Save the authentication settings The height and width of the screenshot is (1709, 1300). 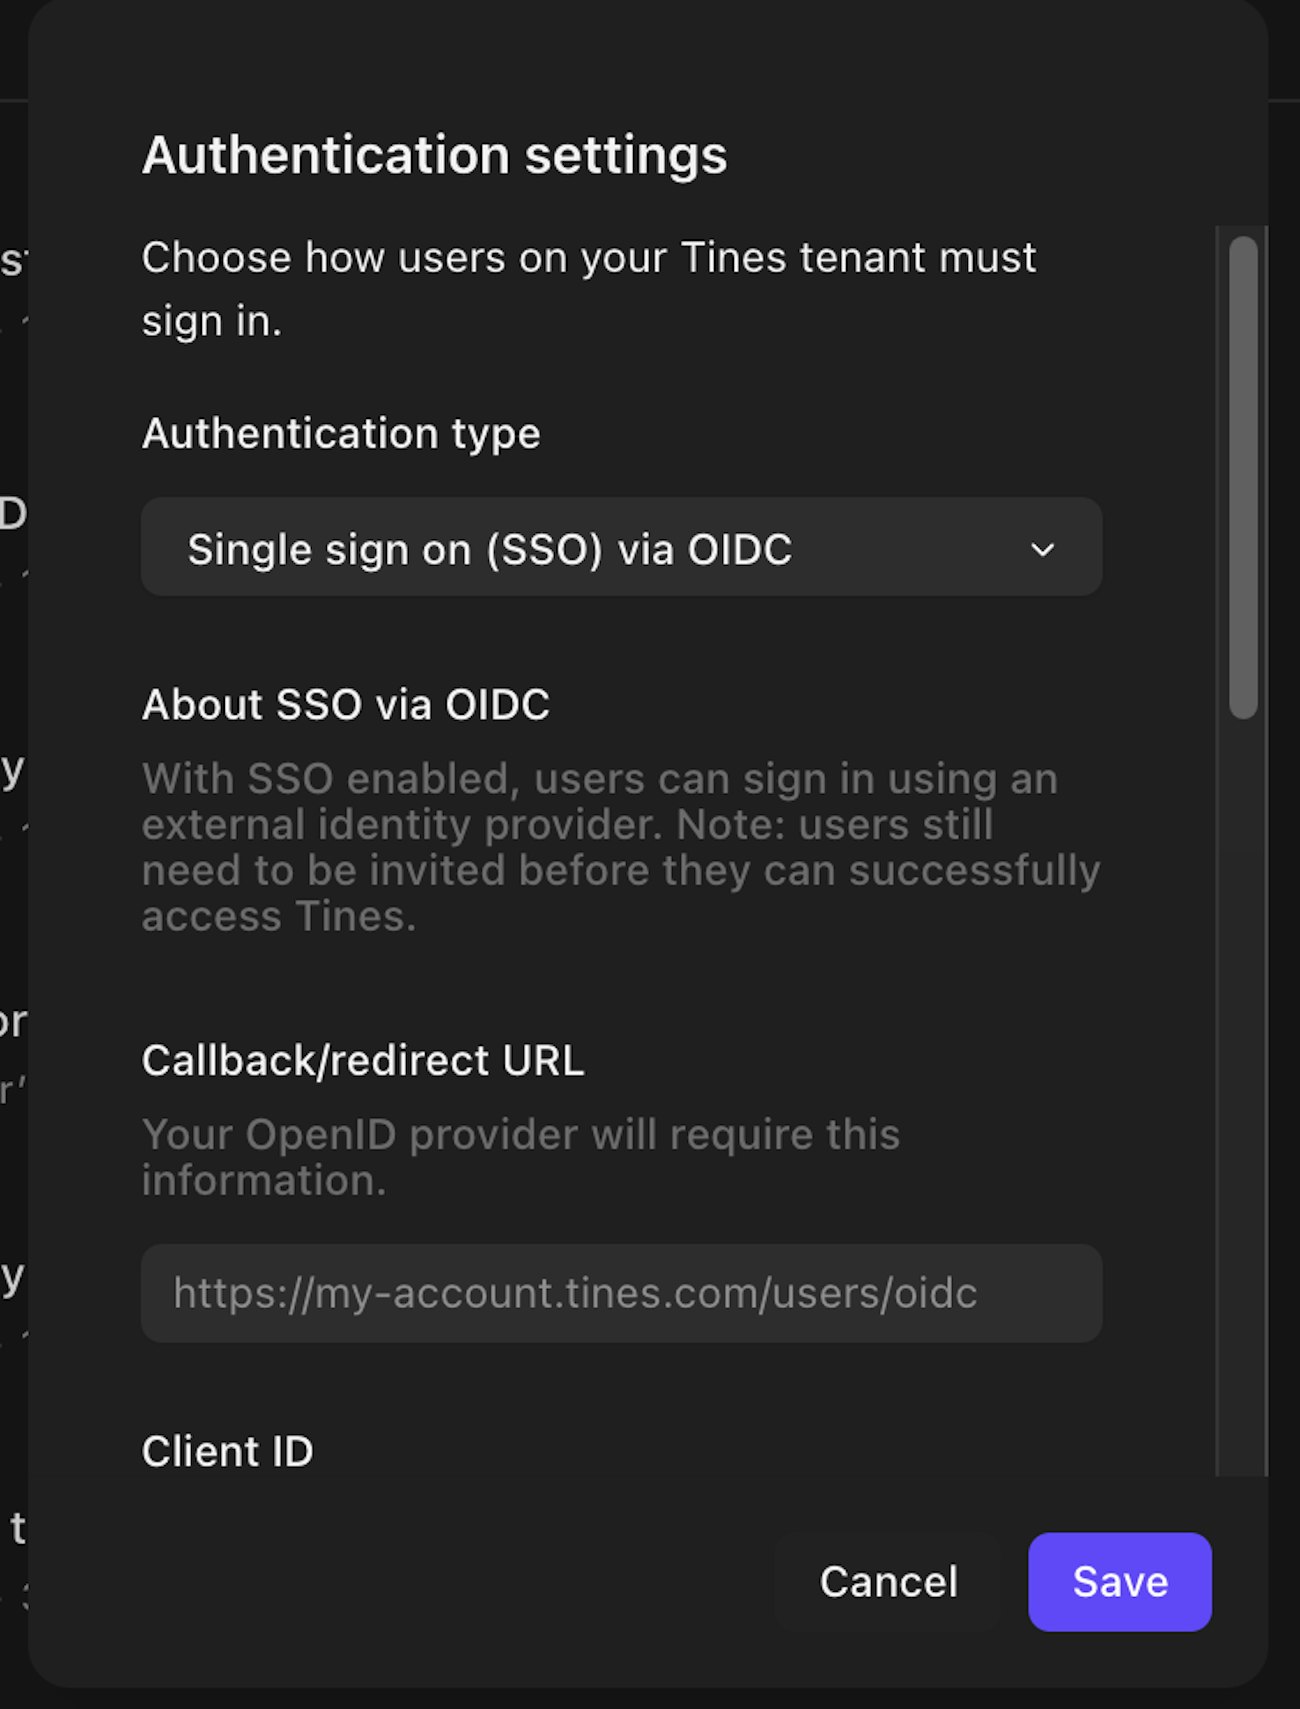tap(1119, 1582)
